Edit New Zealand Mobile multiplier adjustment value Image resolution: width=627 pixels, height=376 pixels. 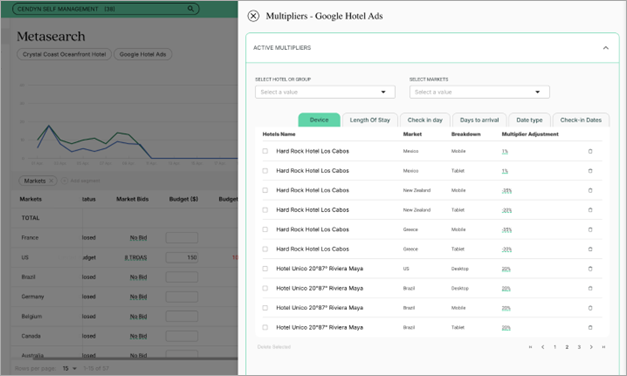pos(507,191)
